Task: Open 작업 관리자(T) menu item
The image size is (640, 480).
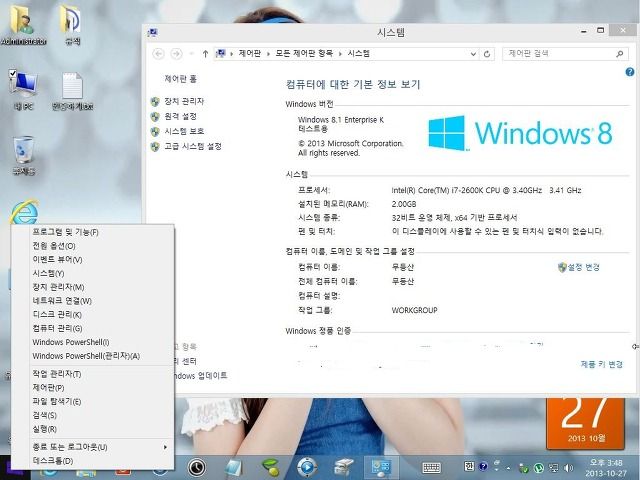Action: click(93, 374)
